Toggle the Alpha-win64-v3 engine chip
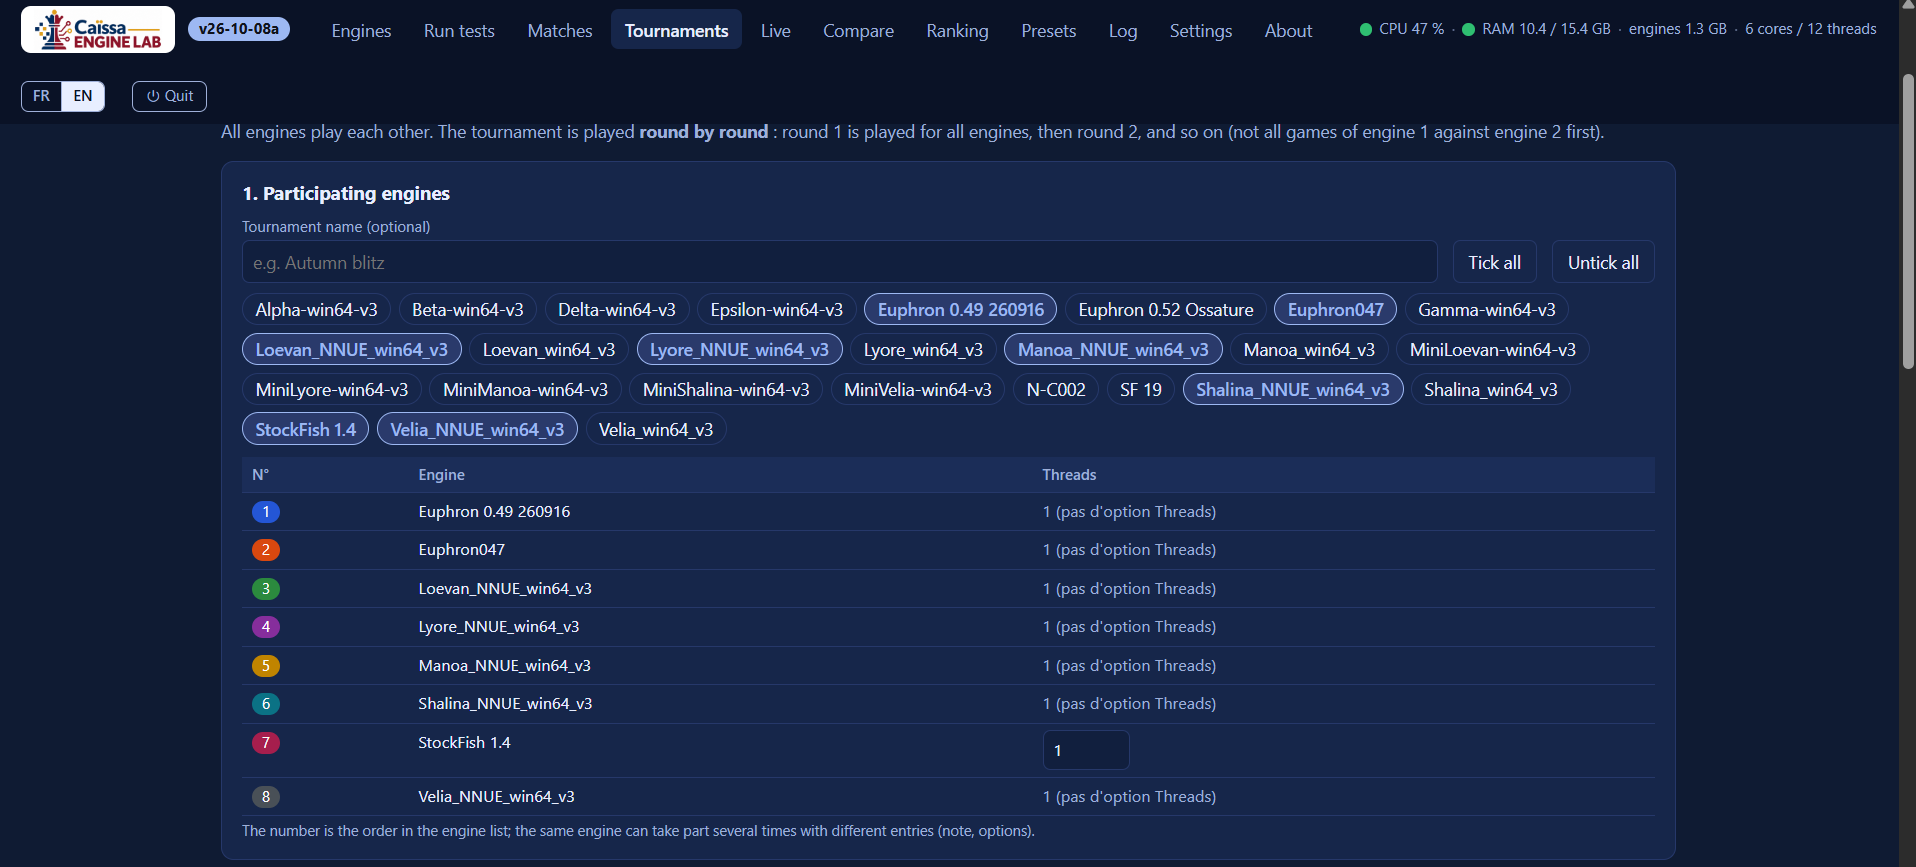The image size is (1916, 867). pos(316,310)
